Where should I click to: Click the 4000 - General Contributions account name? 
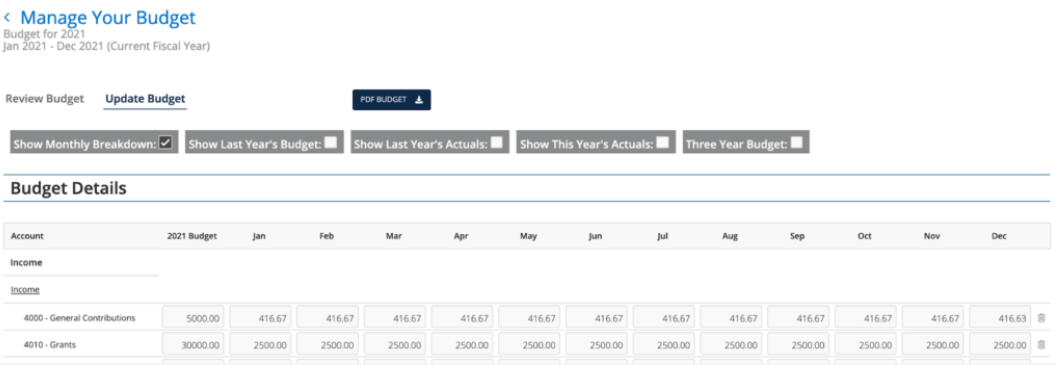pyautogui.click(x=79, y=318)
